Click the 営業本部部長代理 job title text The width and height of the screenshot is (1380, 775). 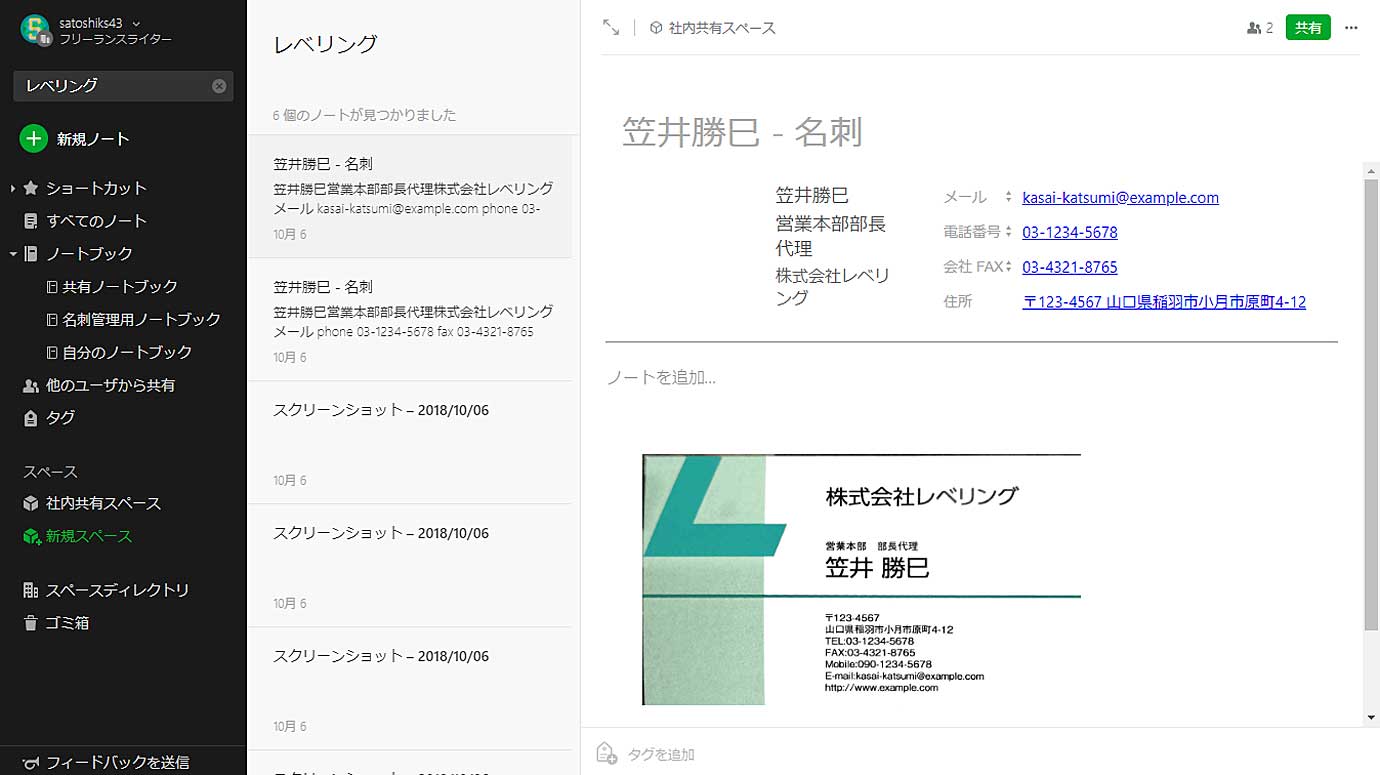click(831, 236)
